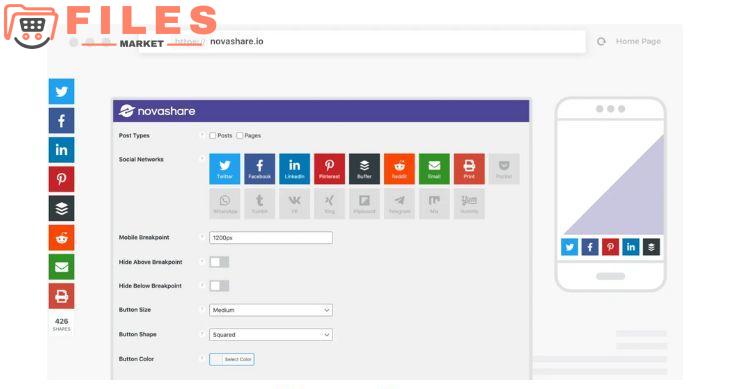Click the novashare.io address bar
Image resolution: width=730 pixels, height=389 pixels.
[x=362, y=41]
